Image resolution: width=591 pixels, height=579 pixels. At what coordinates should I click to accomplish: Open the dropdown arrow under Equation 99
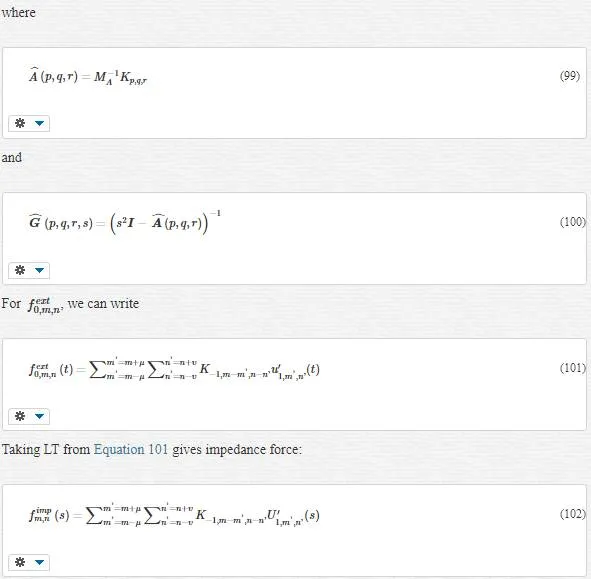point(39,123)
